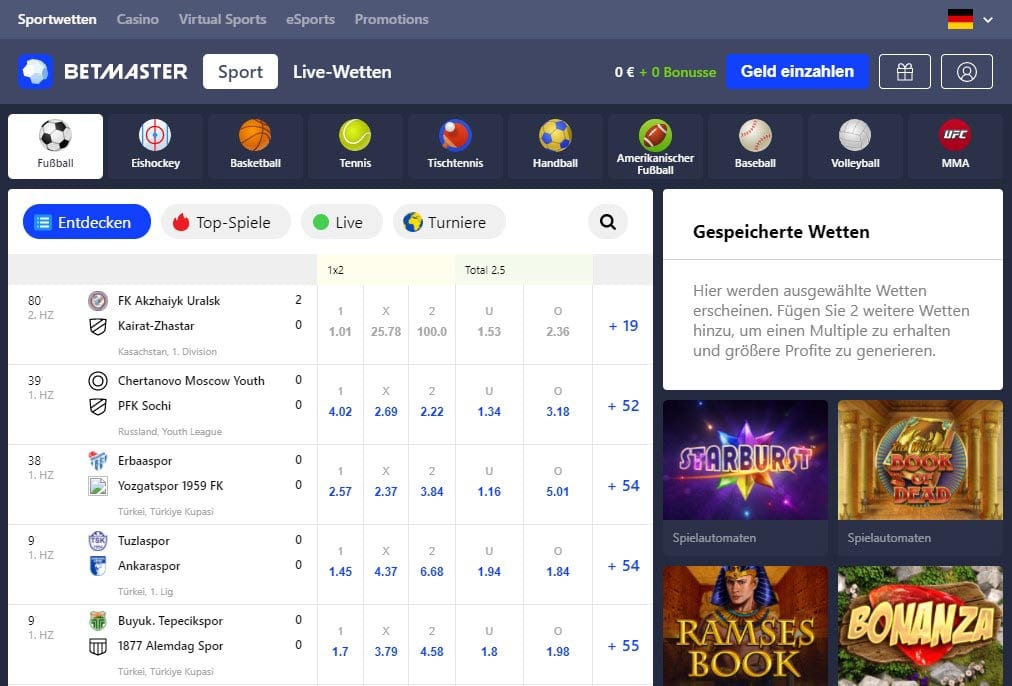The width and height of the screenshot is (1012, 686).
Task: Expand +52 more markets for Chertanovo match
Action: pyautogui.click(x=623, y=405)
